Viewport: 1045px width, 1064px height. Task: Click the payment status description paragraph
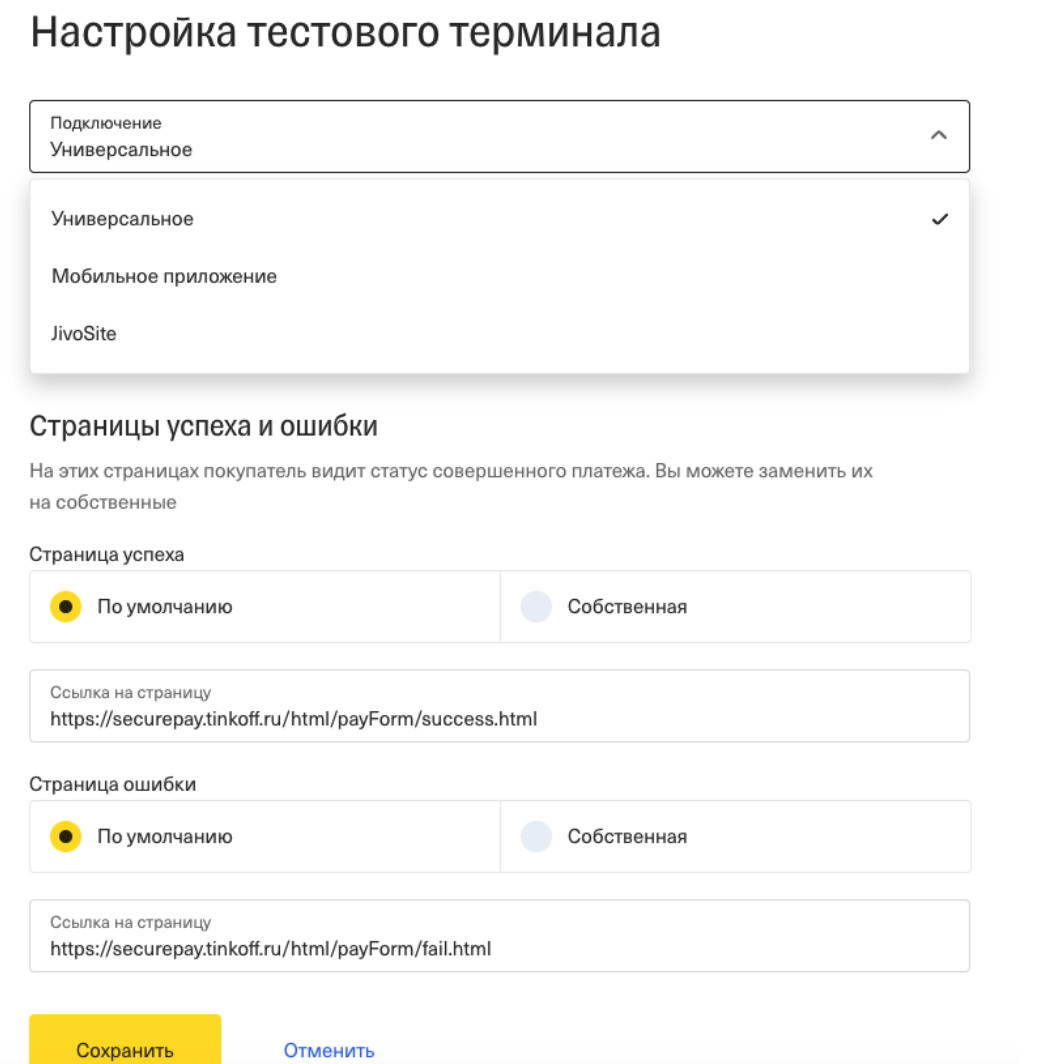(450, 486)
